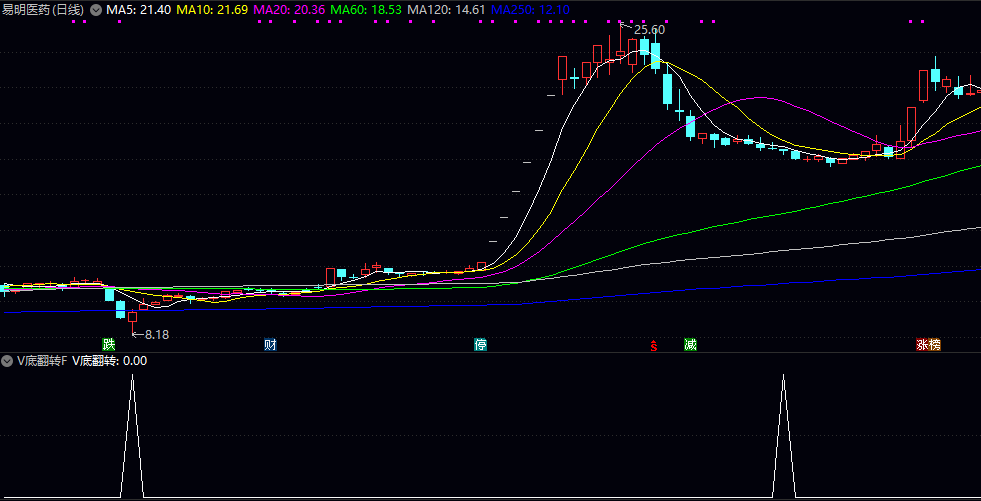
Task: Click the 8.18 low price label
Action: (x=156, y=334)
